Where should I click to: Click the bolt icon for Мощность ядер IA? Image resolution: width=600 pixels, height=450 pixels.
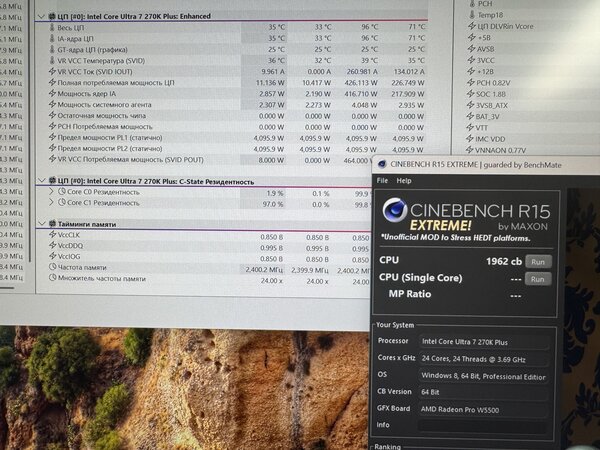tap(52, 93)
